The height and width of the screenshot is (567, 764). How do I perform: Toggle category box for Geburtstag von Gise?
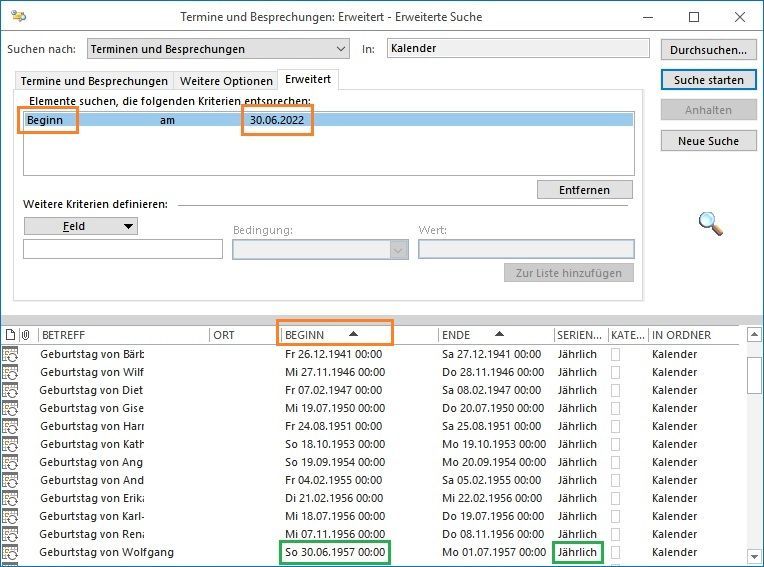[x=615, y=408]
